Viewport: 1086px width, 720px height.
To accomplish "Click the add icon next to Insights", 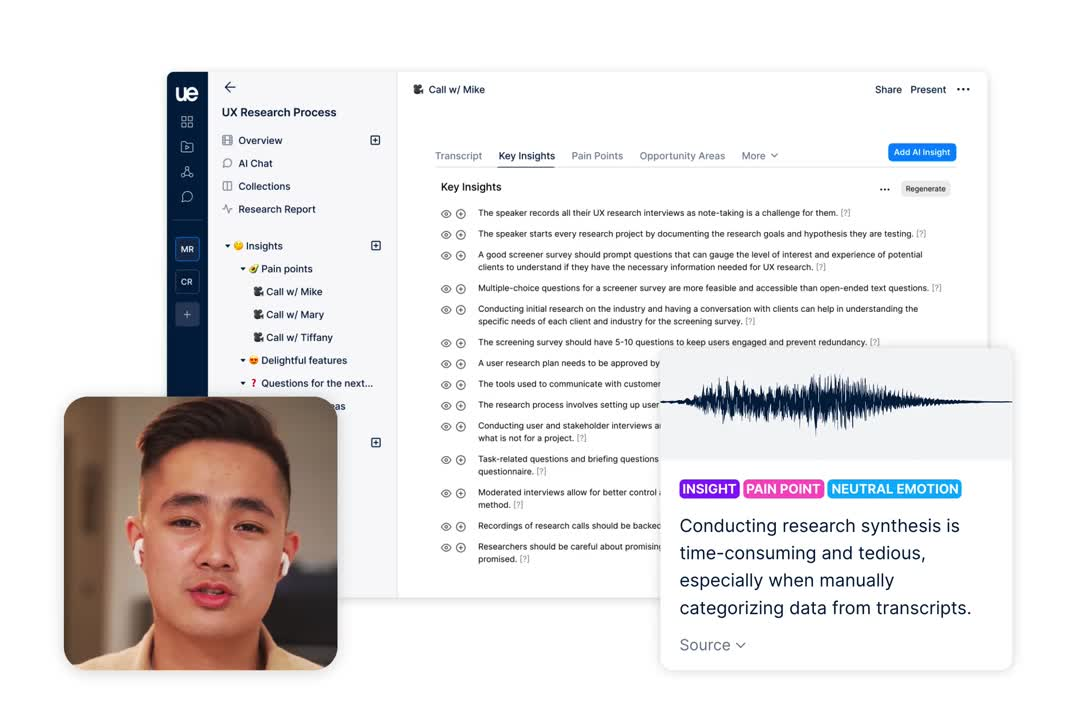I will click(376, 246).
